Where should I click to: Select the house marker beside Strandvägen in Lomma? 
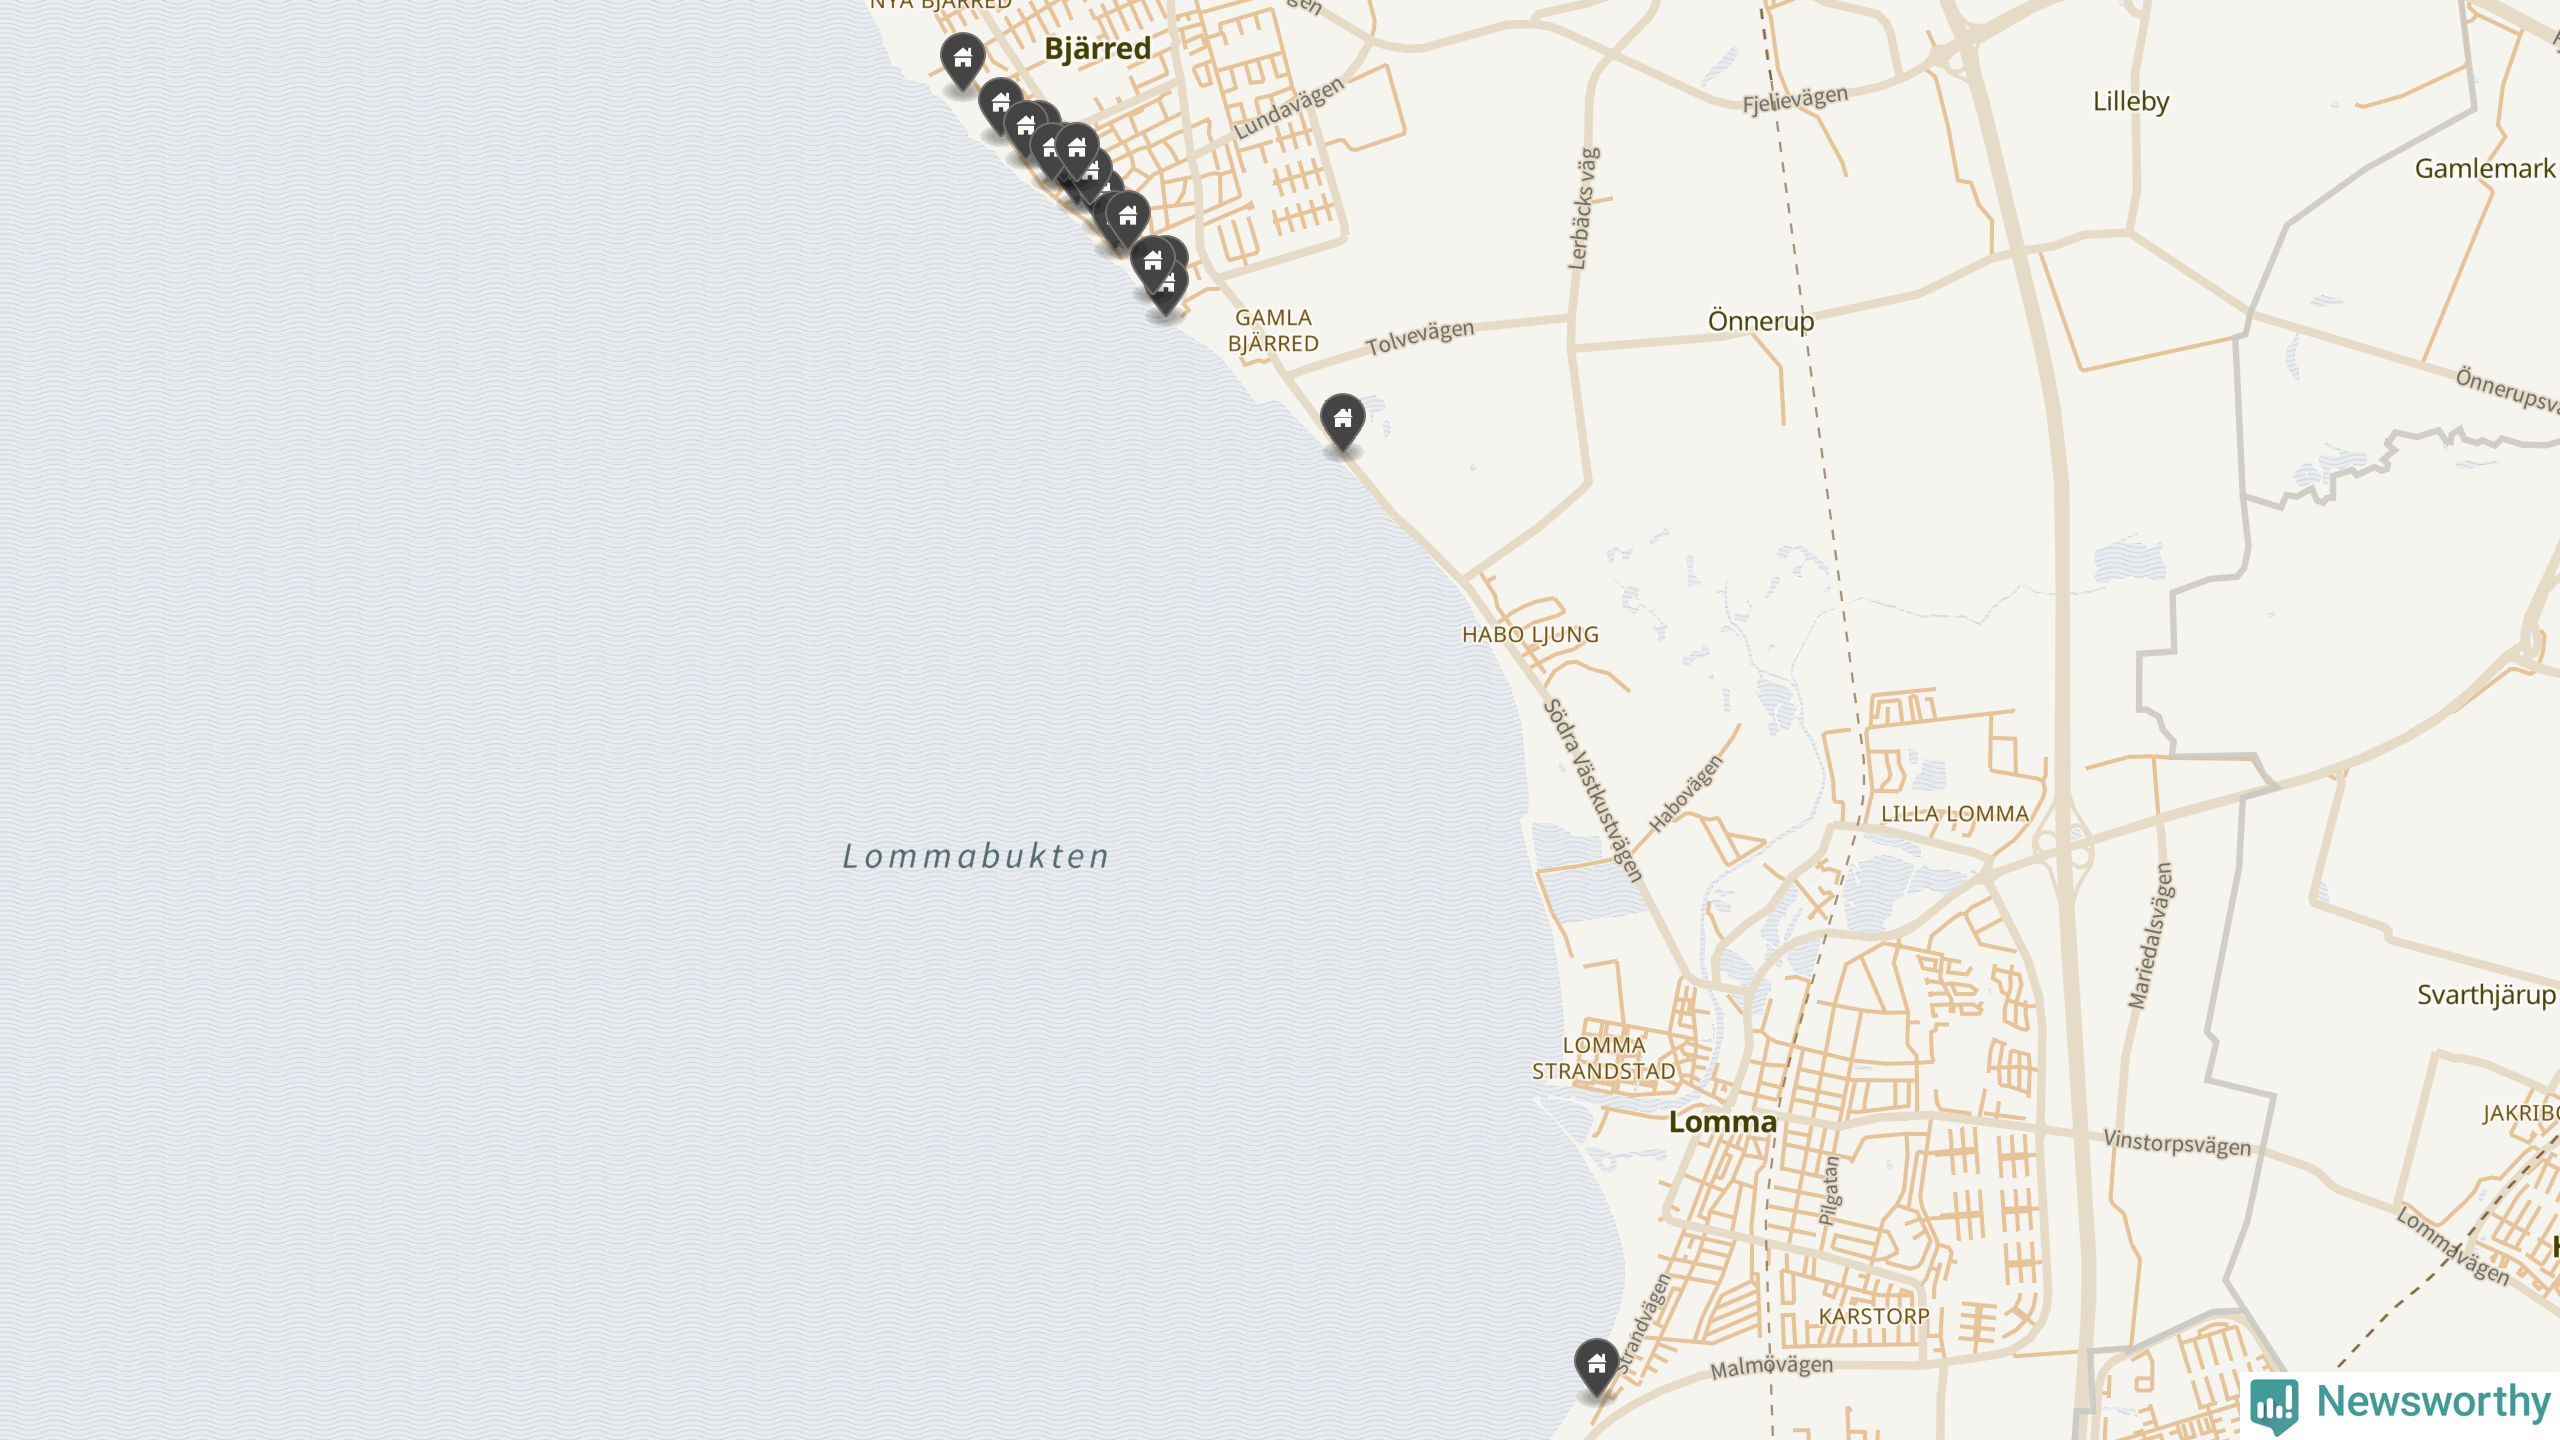click(1596, 1367)
